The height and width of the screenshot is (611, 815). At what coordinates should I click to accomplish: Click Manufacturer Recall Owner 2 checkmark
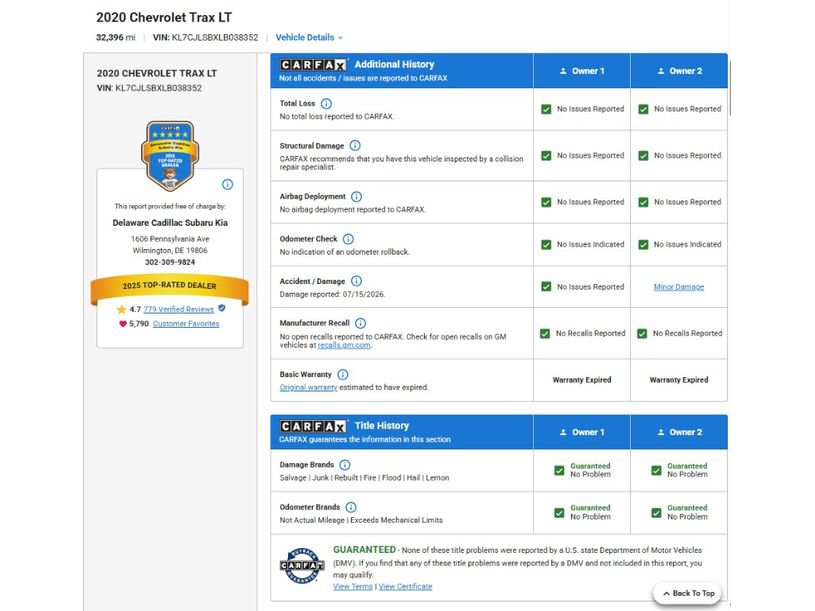point(642,334)
